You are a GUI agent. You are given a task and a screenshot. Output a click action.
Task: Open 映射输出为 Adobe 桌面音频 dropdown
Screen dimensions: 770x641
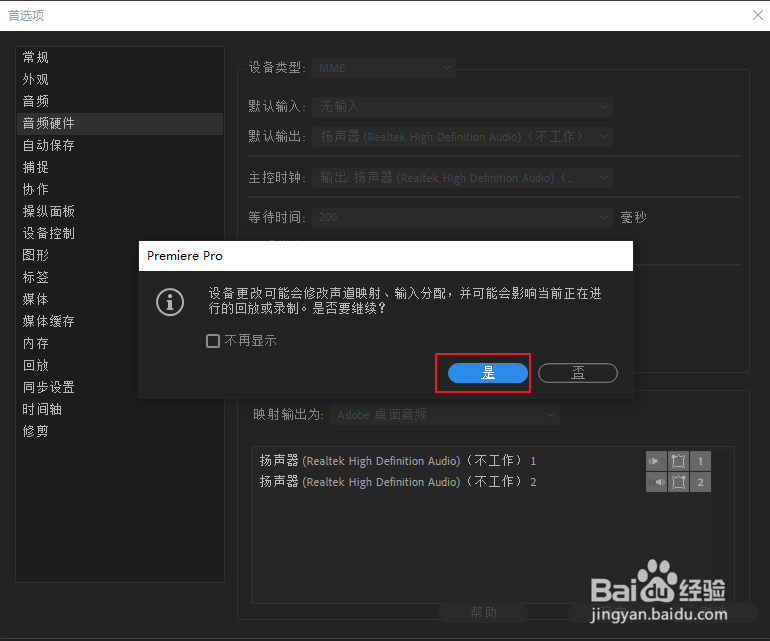point(445,415)
